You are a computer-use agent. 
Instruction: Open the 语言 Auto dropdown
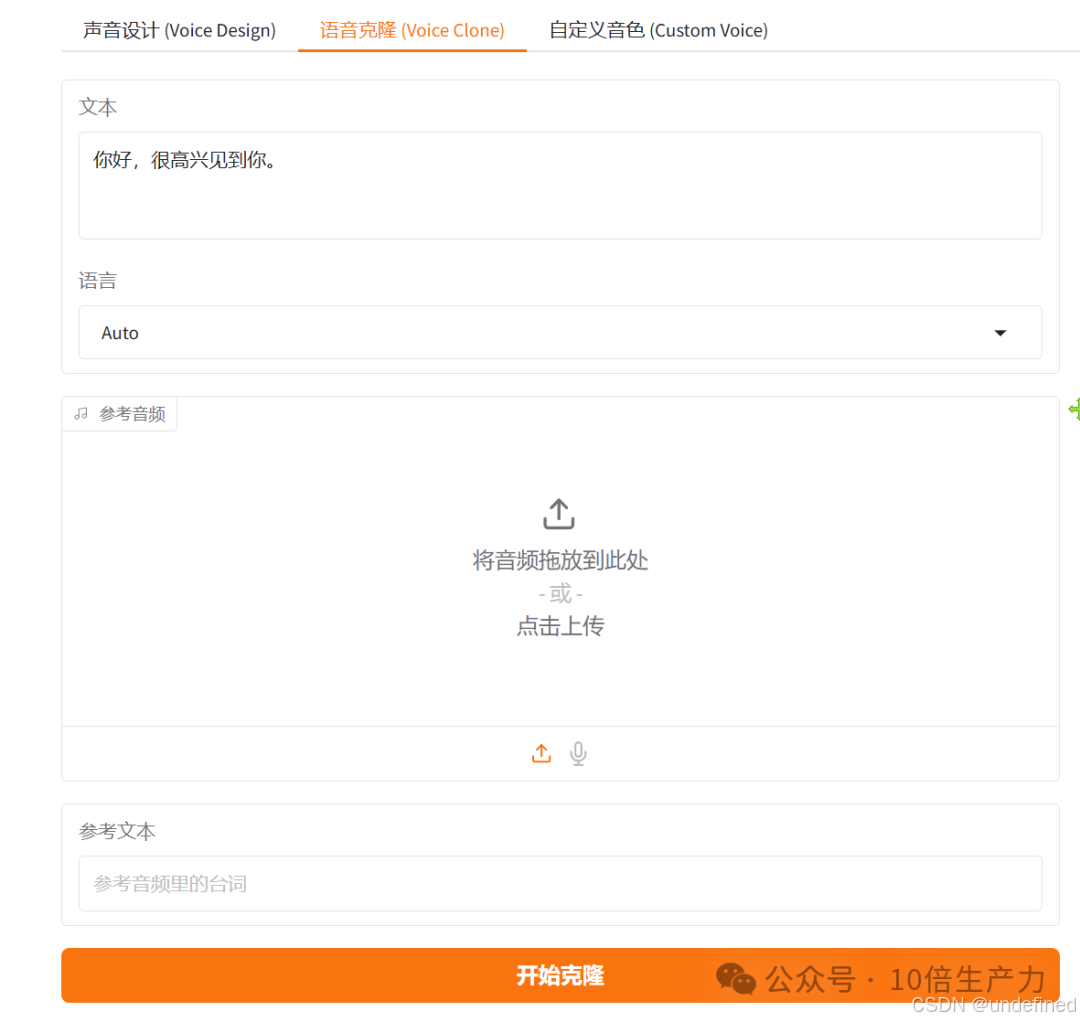coord(560,333)
